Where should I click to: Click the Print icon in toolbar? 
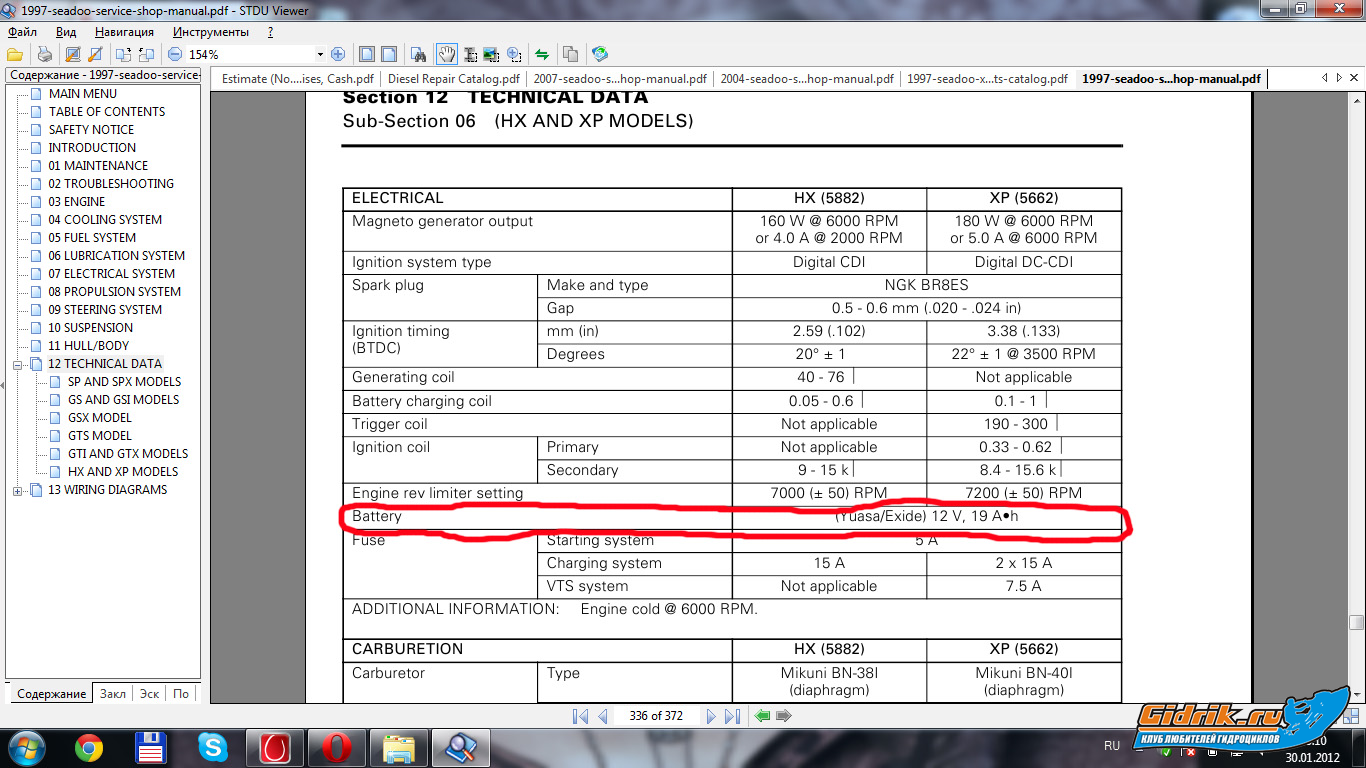(44, 54)
